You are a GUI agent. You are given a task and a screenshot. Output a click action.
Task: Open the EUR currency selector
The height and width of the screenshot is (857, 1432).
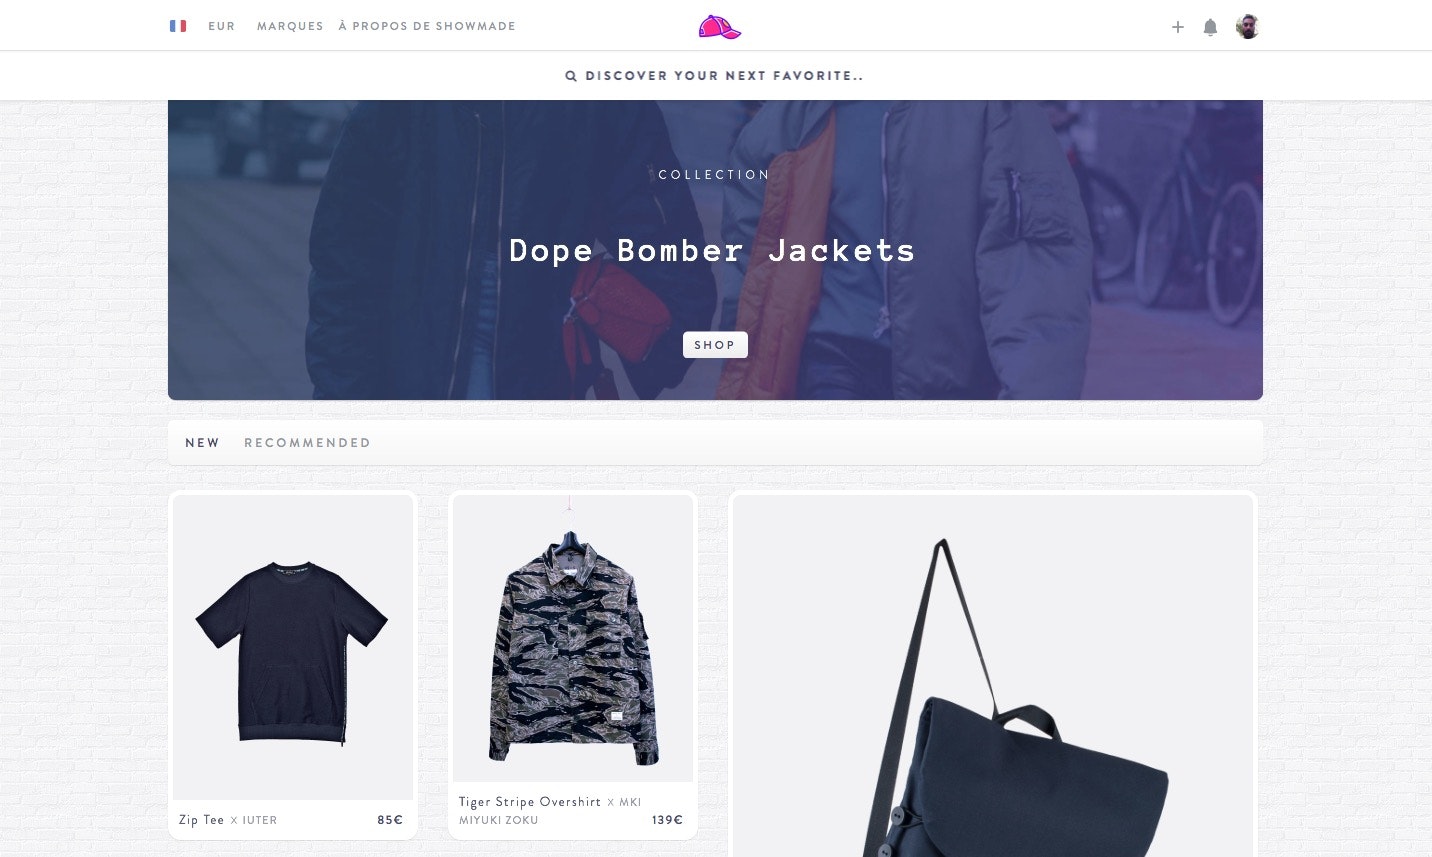[222, 26]
